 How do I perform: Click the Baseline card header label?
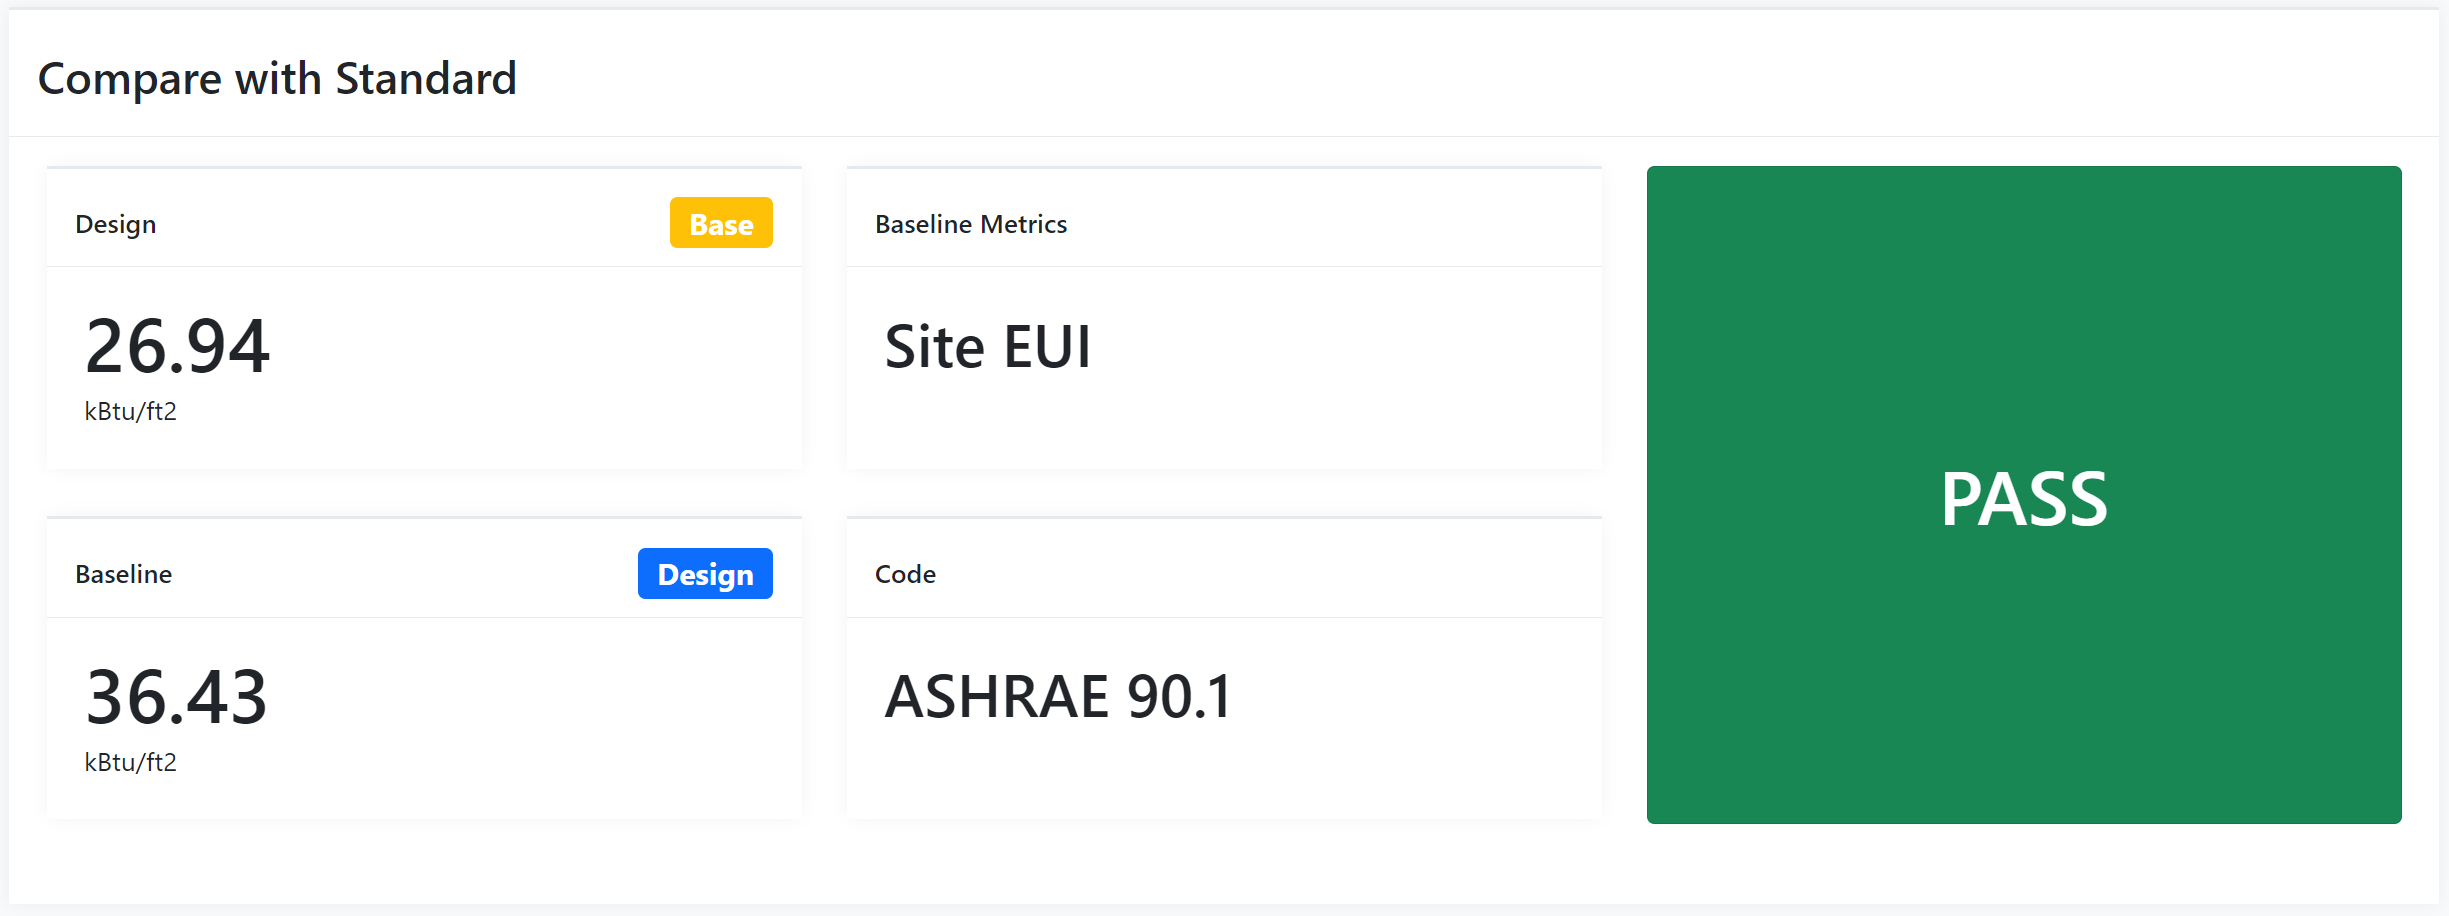(x=124, y=574)
